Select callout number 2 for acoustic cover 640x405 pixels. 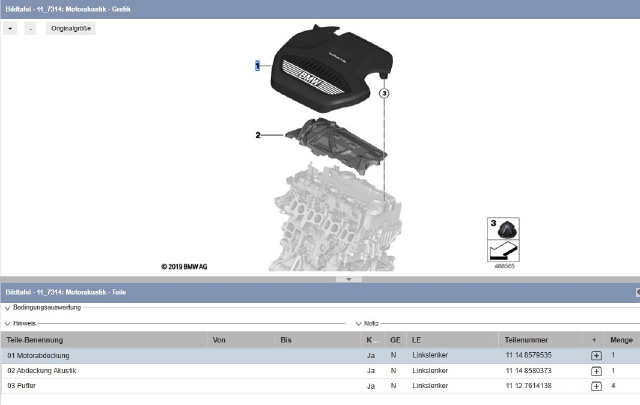(x=258, y=135)
